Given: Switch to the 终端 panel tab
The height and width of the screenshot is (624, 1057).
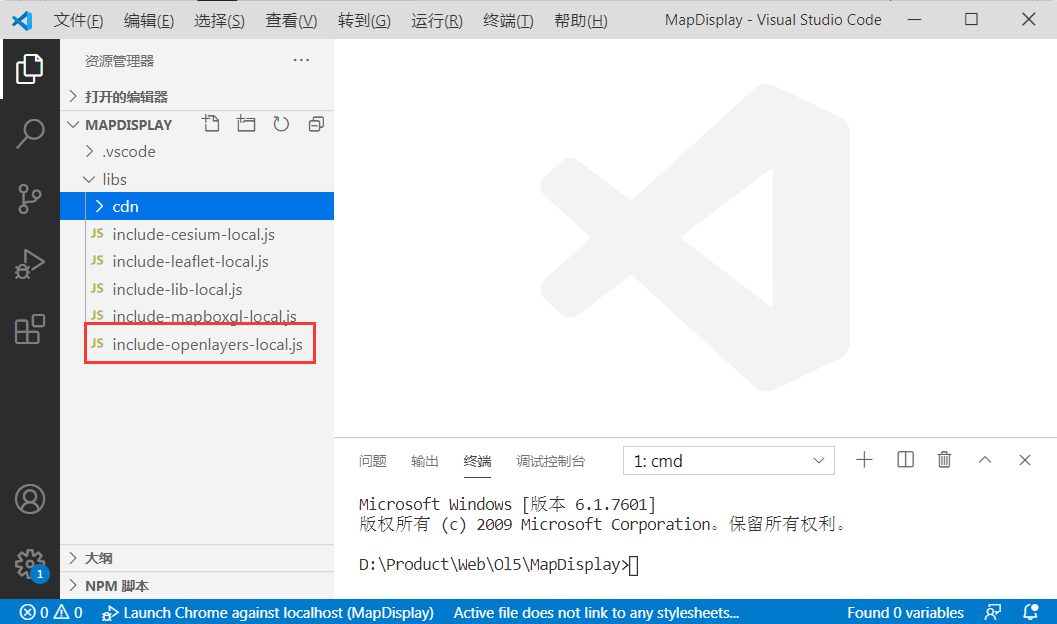Looking at the screenshot, I should coord(477,461).
